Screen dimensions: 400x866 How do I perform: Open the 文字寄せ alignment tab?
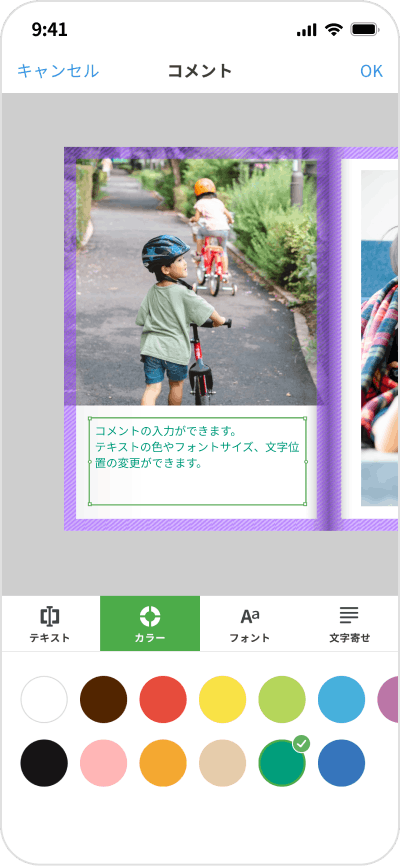coord(349,624)
